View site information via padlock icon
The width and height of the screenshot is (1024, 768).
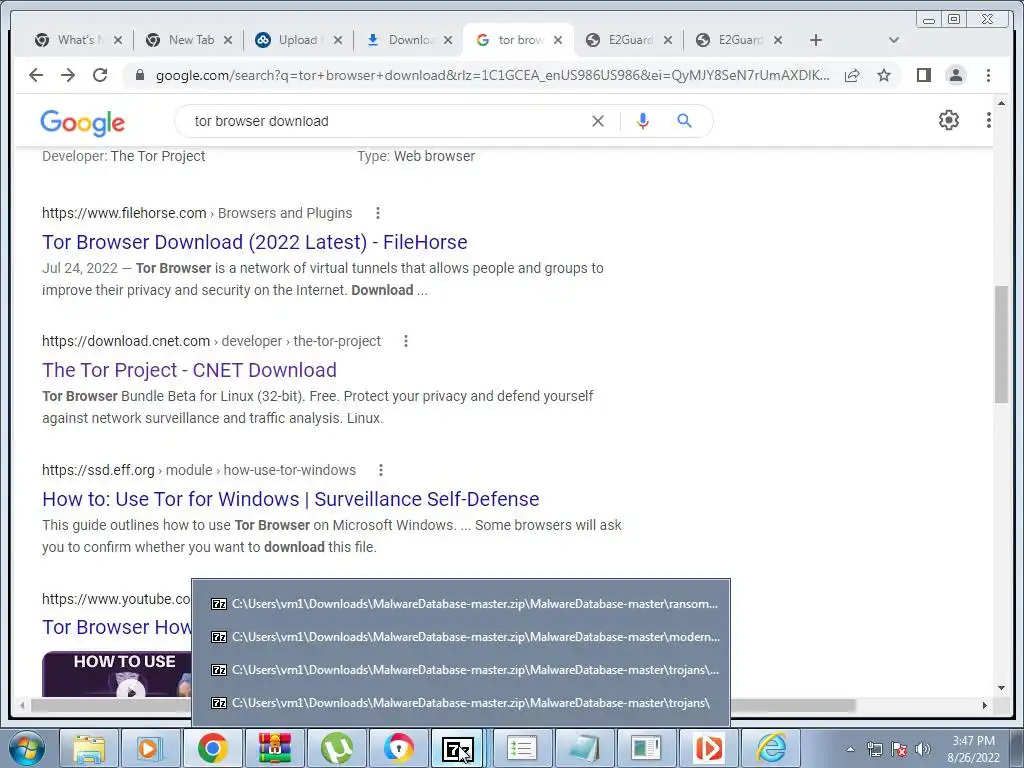139,75
